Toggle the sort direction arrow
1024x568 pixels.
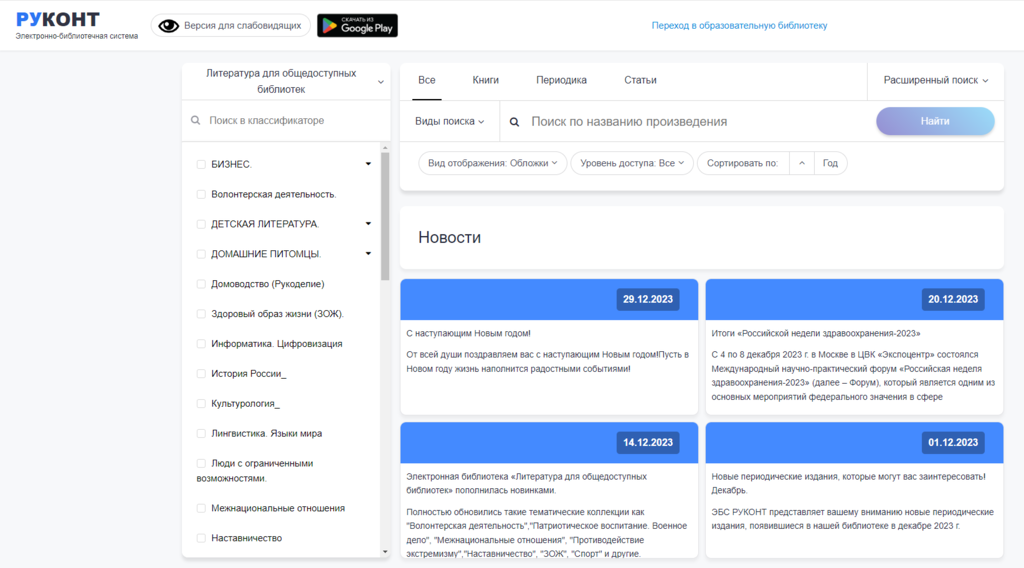802,163
